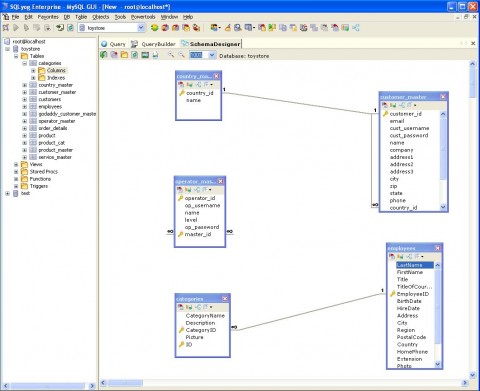Viewport: 480px width, 391px height.
Task: Click the zoom percentage input field
Action: pyautogui.click(x=198, y=55)
